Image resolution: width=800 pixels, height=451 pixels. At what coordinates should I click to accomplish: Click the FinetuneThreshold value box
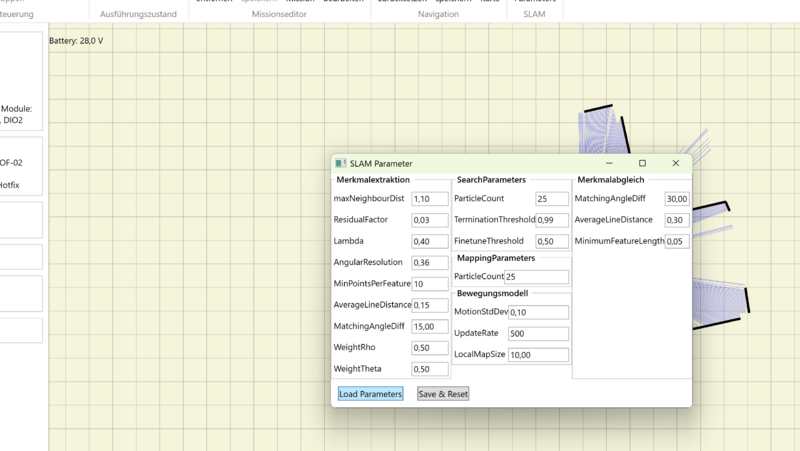(x=552, y=242)
